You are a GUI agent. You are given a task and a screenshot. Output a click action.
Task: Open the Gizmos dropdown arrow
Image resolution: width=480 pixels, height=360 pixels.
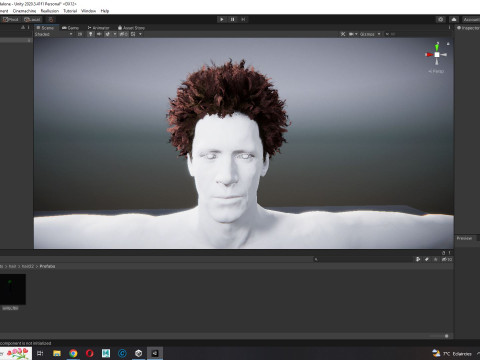coord(379,34)
